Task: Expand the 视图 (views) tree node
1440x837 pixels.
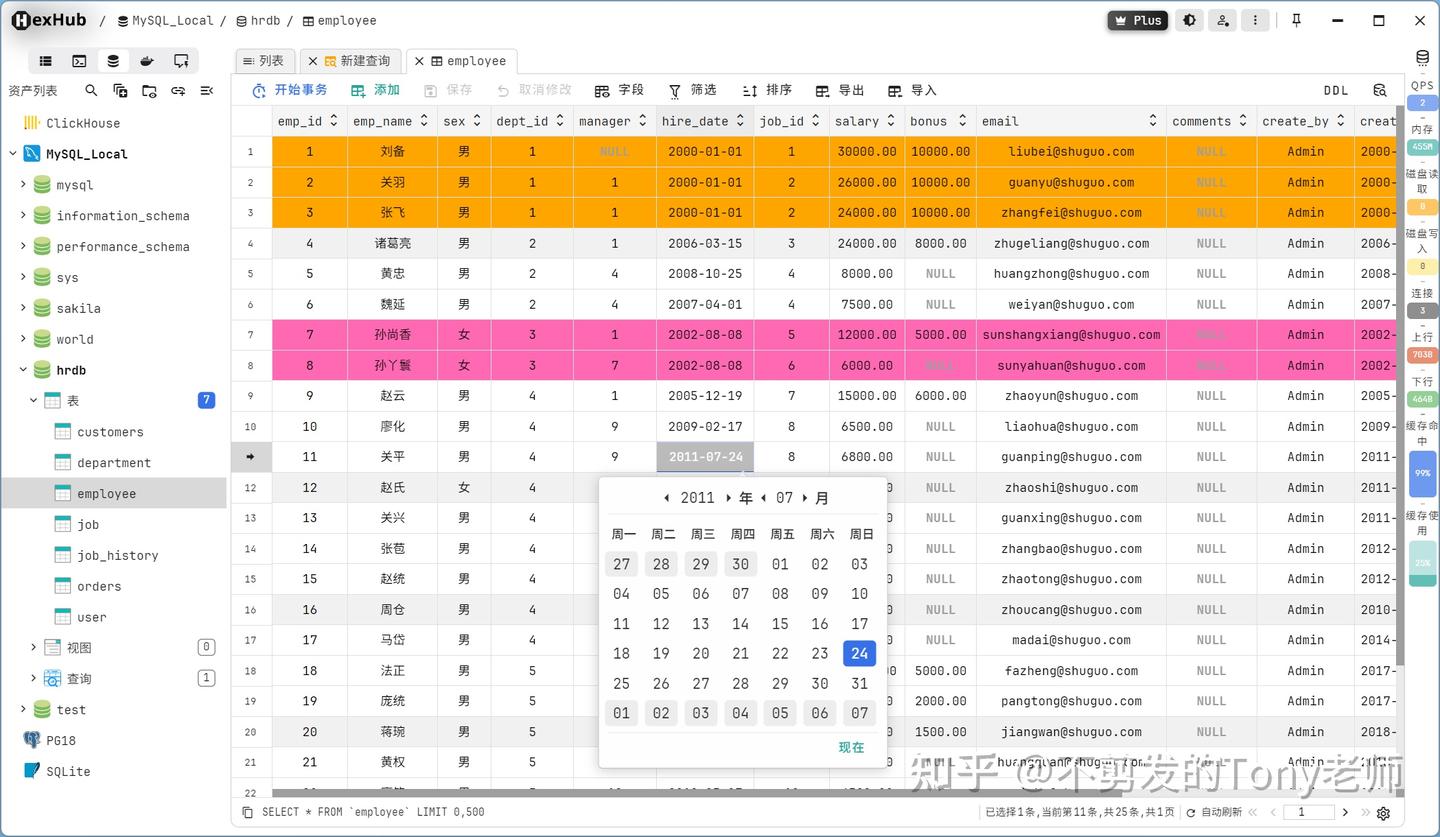Action: [x=33, y=647]
